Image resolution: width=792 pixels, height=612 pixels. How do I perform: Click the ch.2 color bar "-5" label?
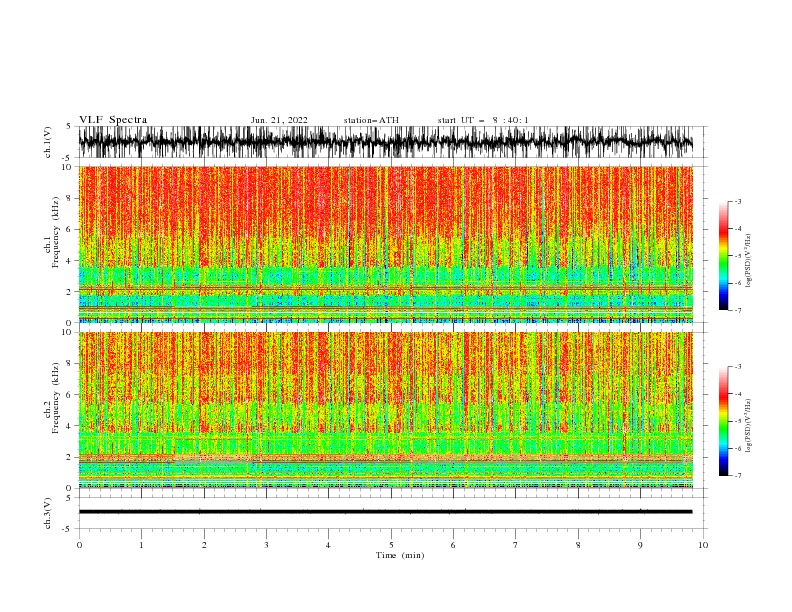pyautogui.click(x=737, y=421)
